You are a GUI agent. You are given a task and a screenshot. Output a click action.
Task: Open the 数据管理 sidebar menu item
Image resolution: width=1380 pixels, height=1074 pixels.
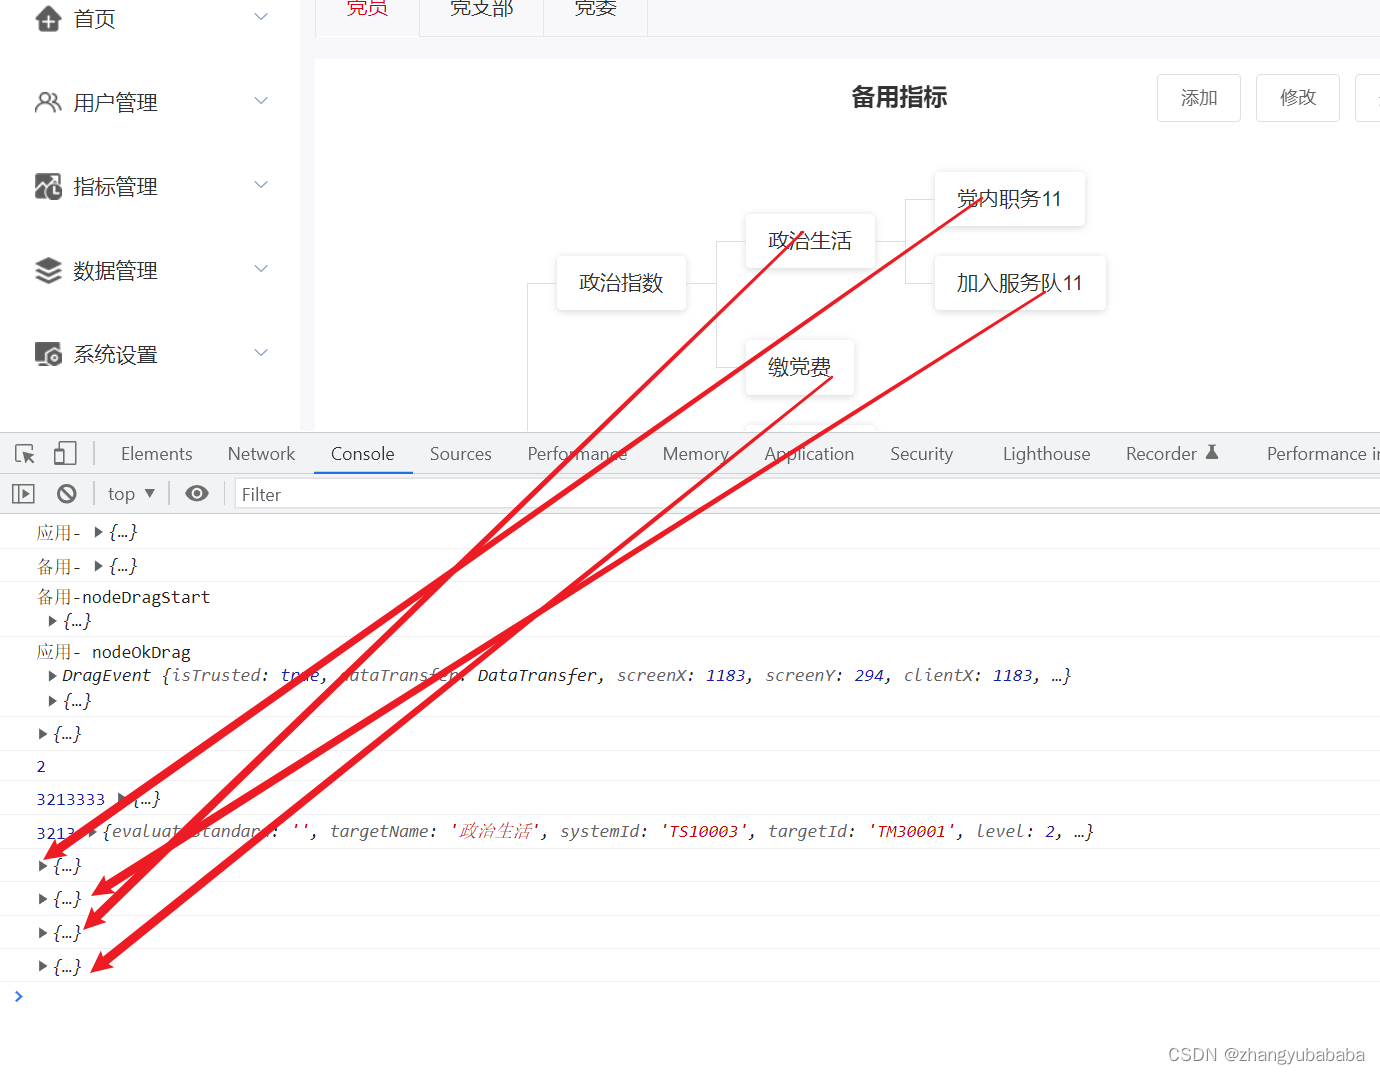tap(150, 270)
